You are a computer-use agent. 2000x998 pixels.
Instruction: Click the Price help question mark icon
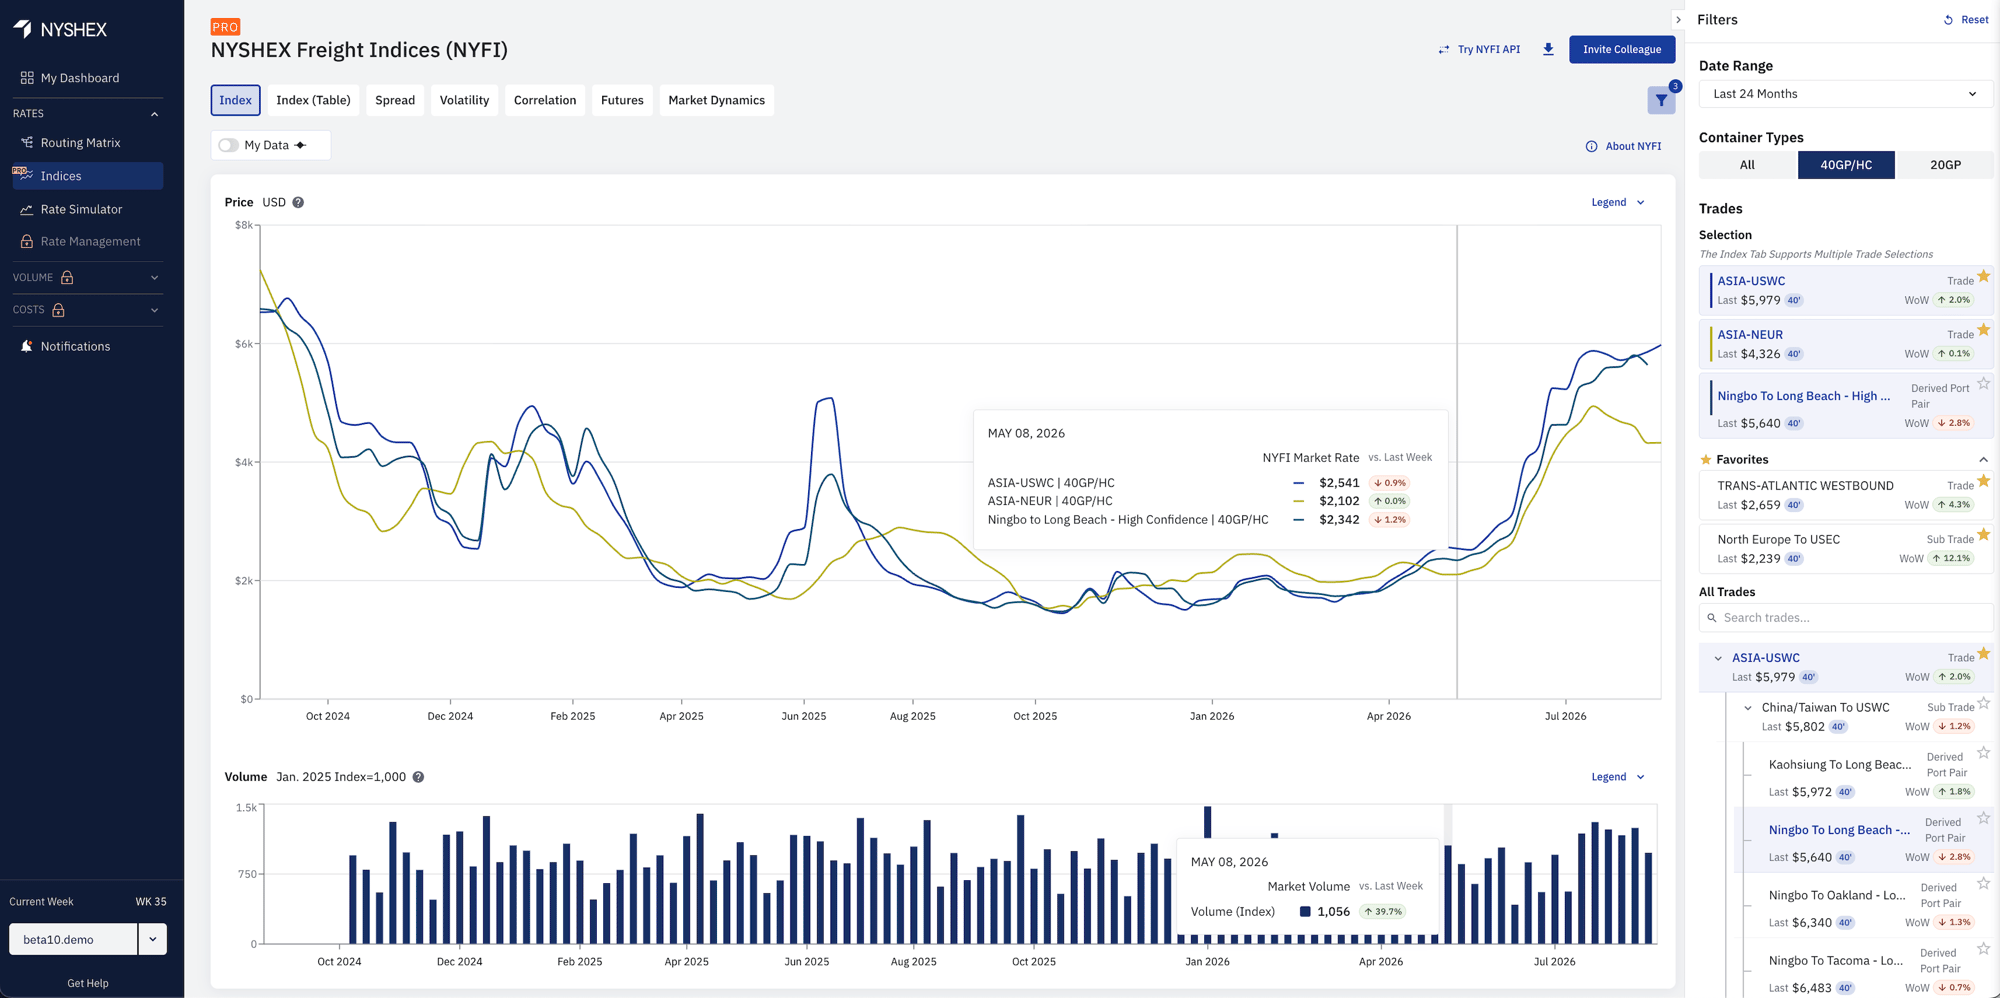pos(298,202)
